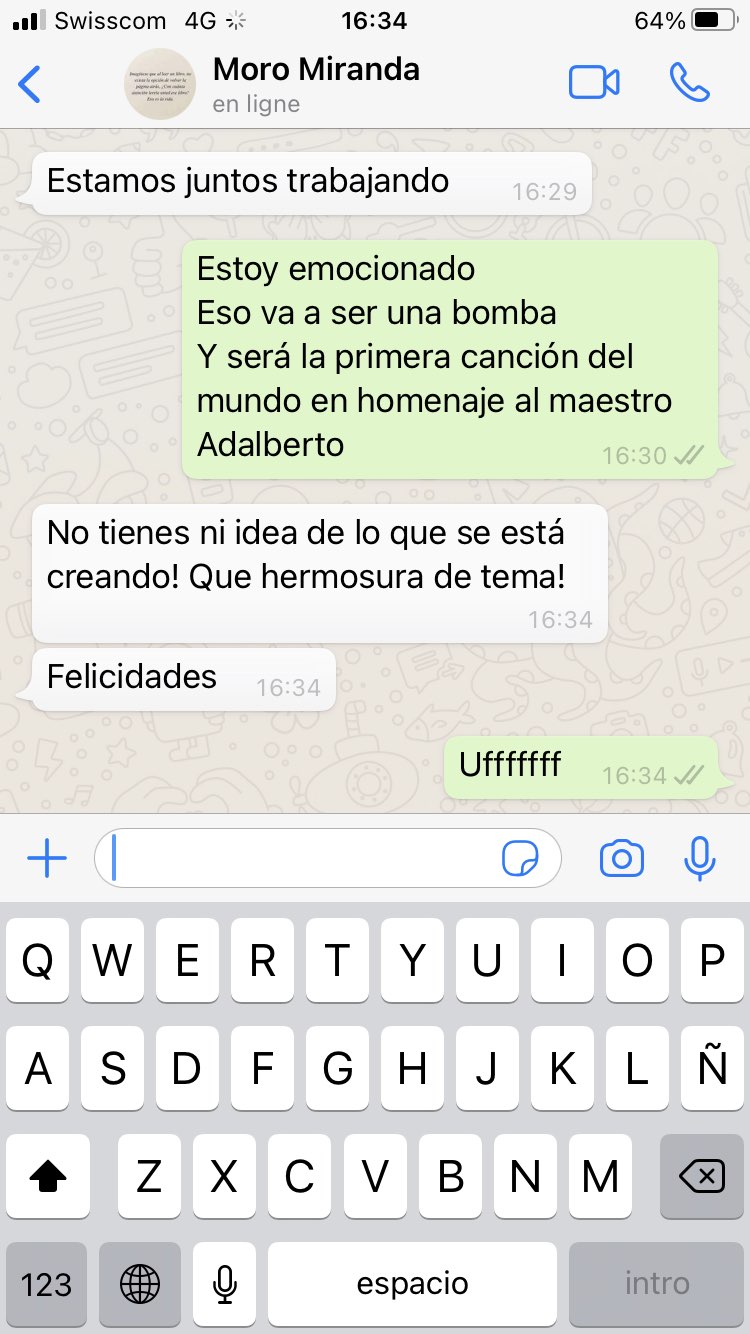Tap the Ñ key on the keyboard
Viewport: 750px width, 1334px height.
(x=712, y=1069)
